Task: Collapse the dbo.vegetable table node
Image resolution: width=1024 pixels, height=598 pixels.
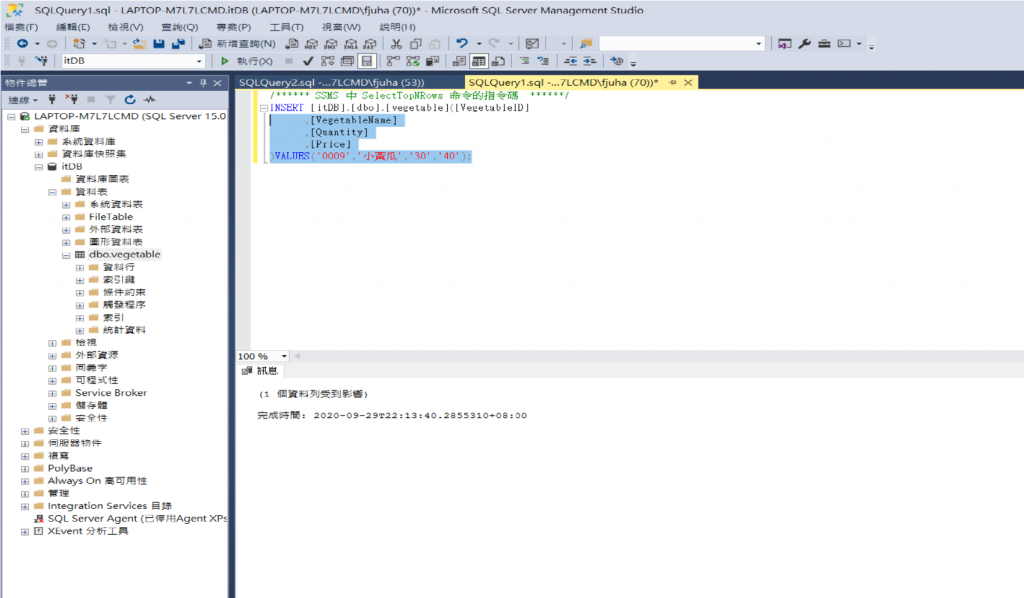Action: (66, 255)
